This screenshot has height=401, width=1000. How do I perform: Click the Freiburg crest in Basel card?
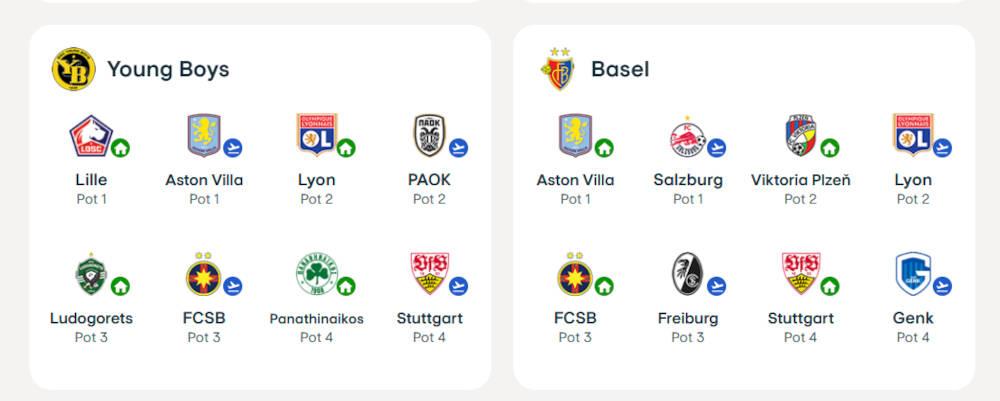tap(688, 273)
